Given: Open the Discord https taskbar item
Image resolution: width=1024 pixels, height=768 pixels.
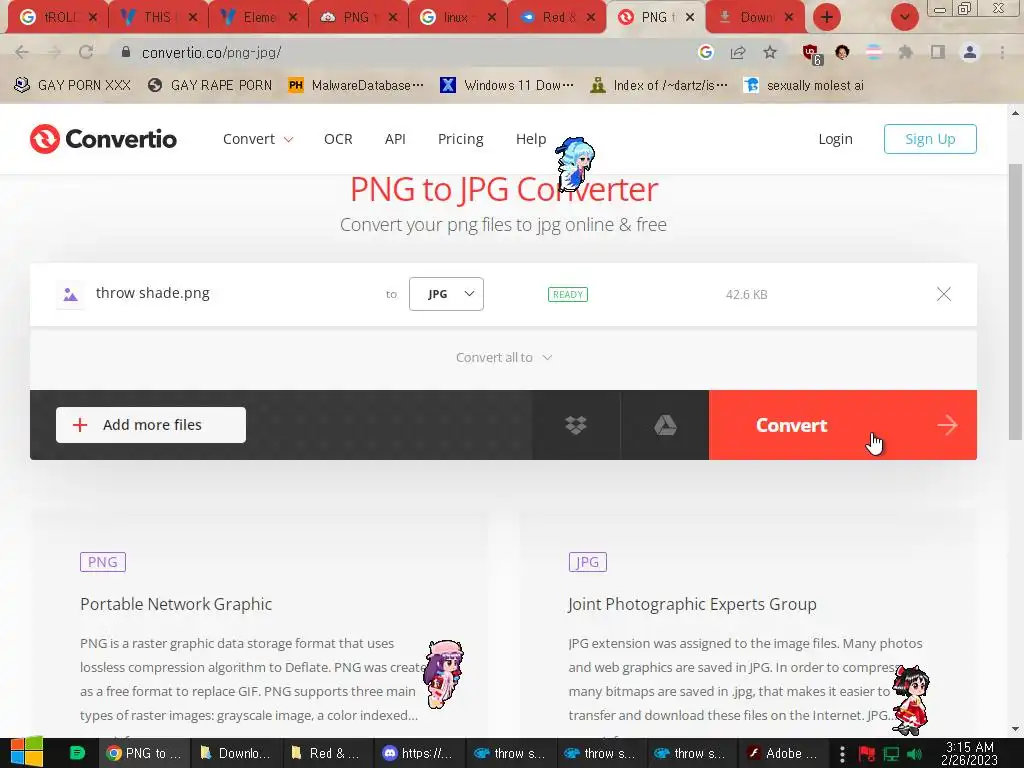Looking at the screenshot, I should point(417,754).
